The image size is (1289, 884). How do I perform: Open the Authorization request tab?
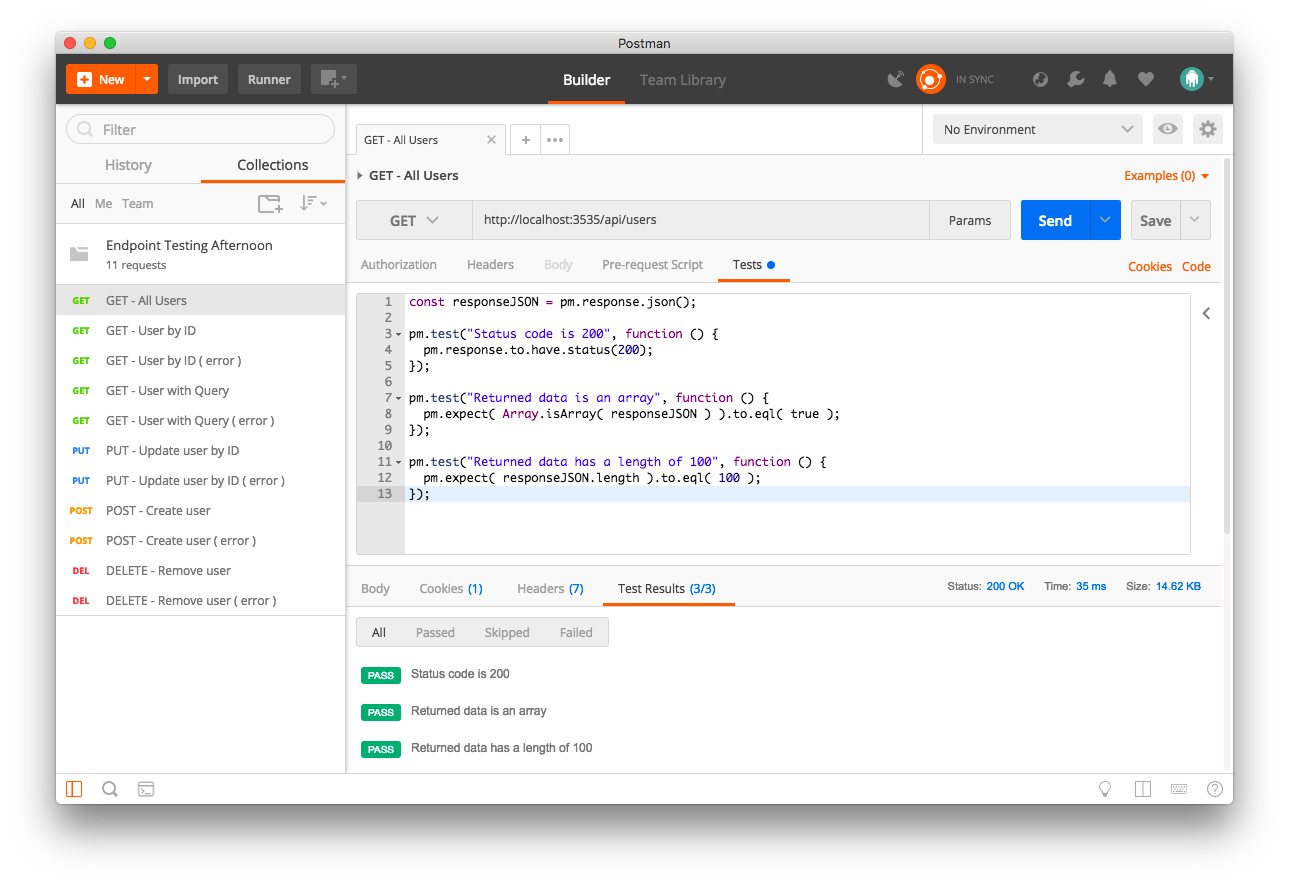coord(398,265)
